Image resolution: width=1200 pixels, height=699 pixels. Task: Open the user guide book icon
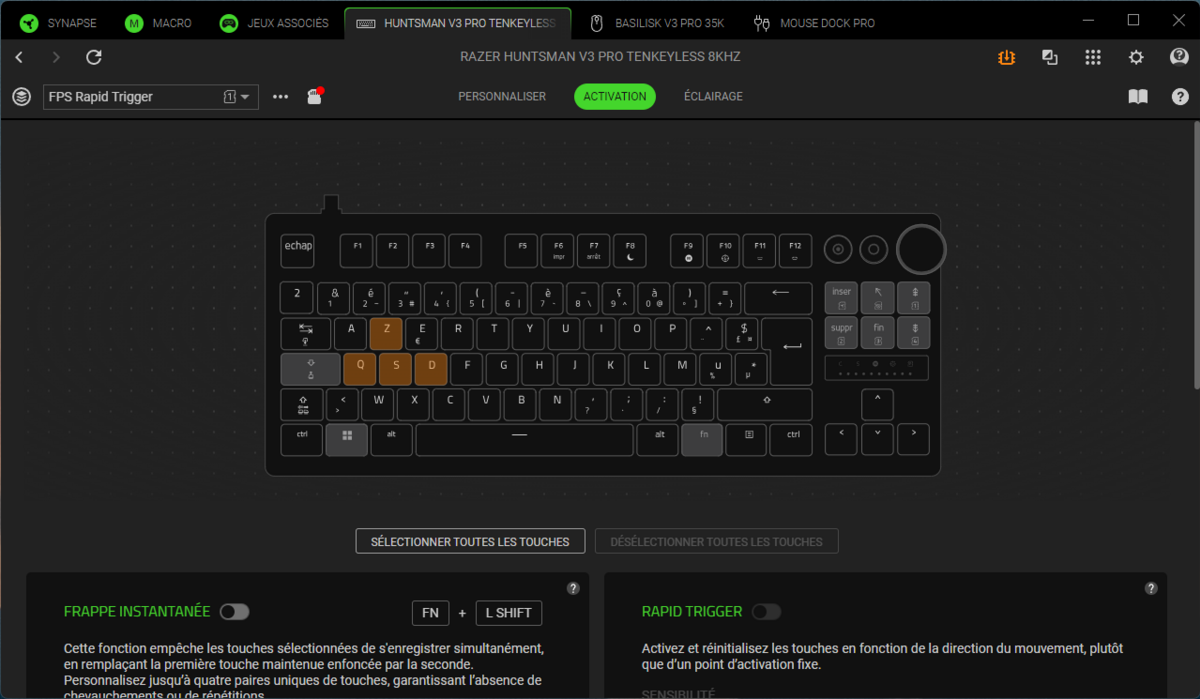click(x=1137, y=97)
